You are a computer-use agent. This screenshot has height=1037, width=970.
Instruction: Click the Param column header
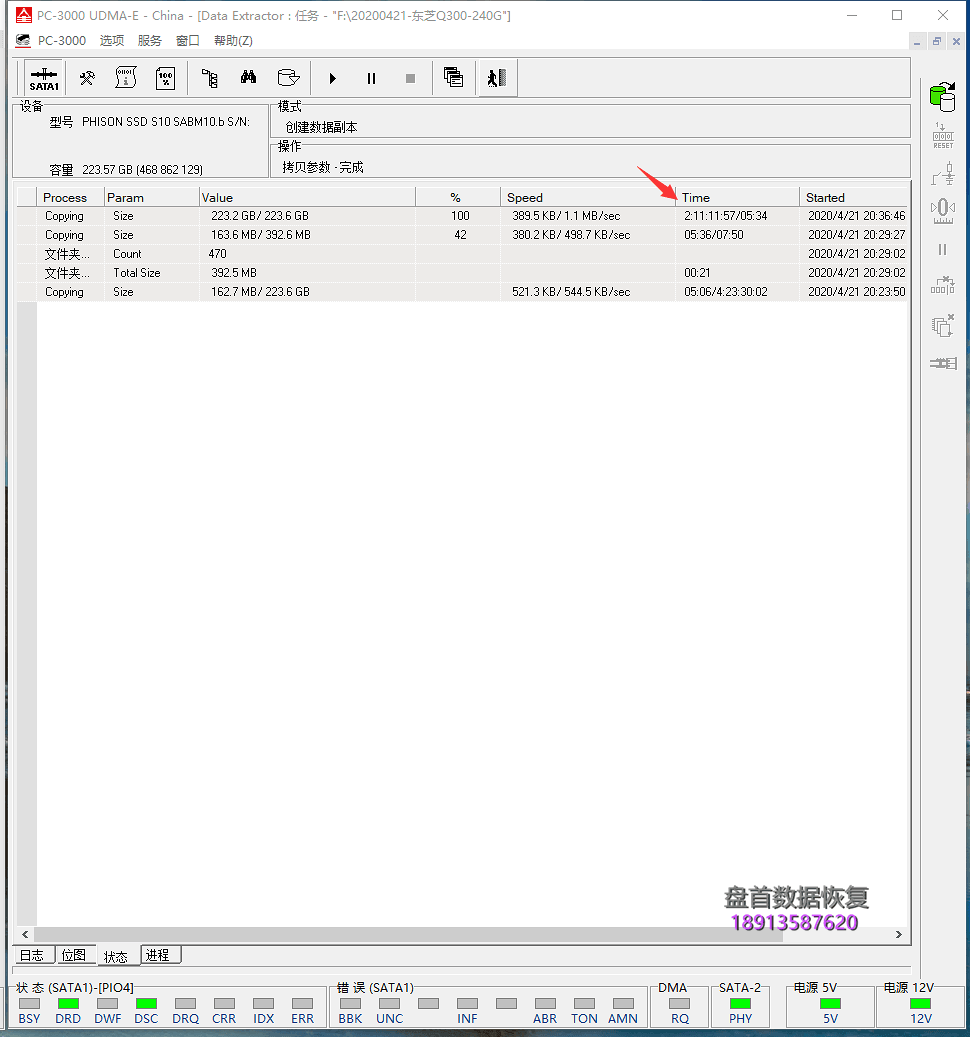pyautogui.click(x=151, y=197)
